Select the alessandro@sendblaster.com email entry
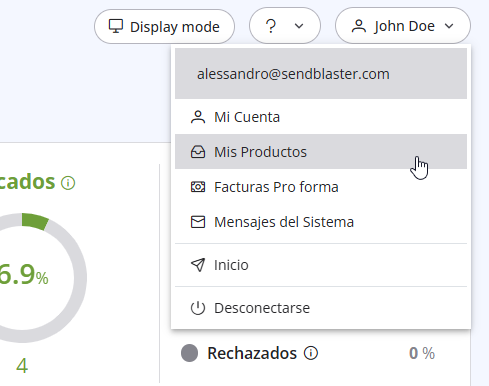 click(321, 74)
